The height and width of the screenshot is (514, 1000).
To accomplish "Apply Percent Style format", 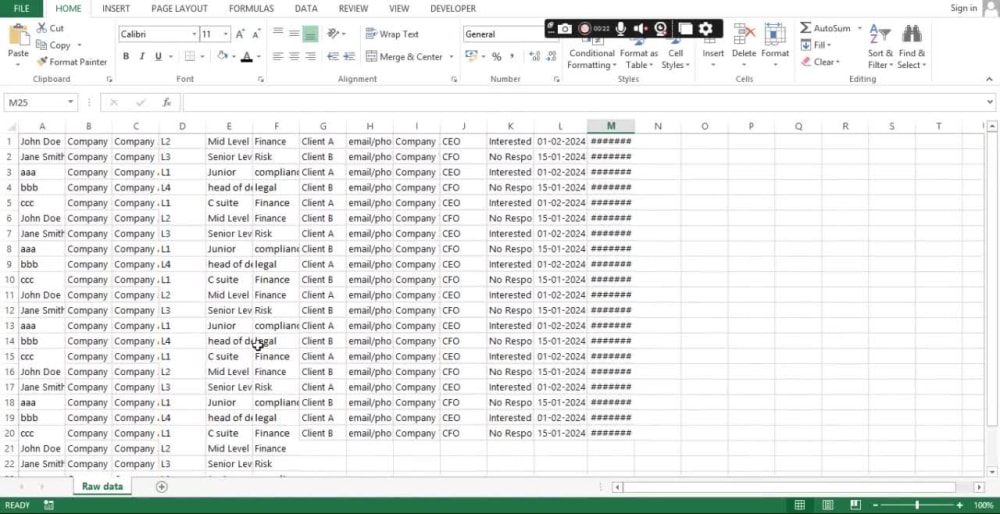I will coord(496,57).
